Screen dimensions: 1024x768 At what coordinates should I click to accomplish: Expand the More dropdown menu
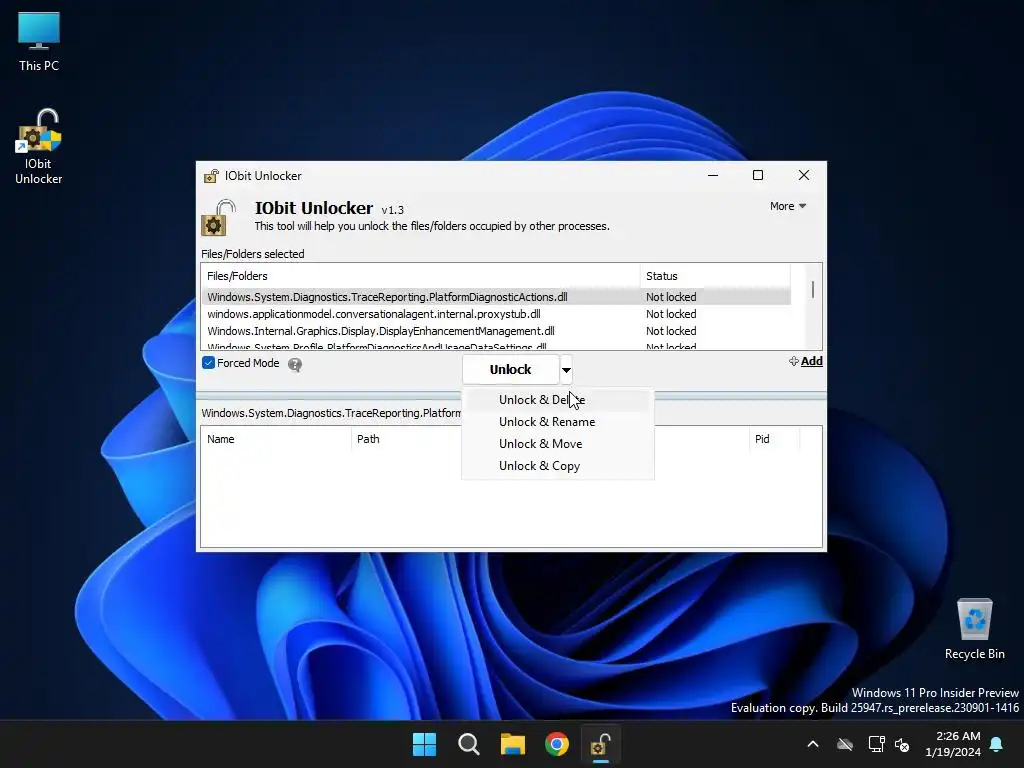tap(788, 206)
